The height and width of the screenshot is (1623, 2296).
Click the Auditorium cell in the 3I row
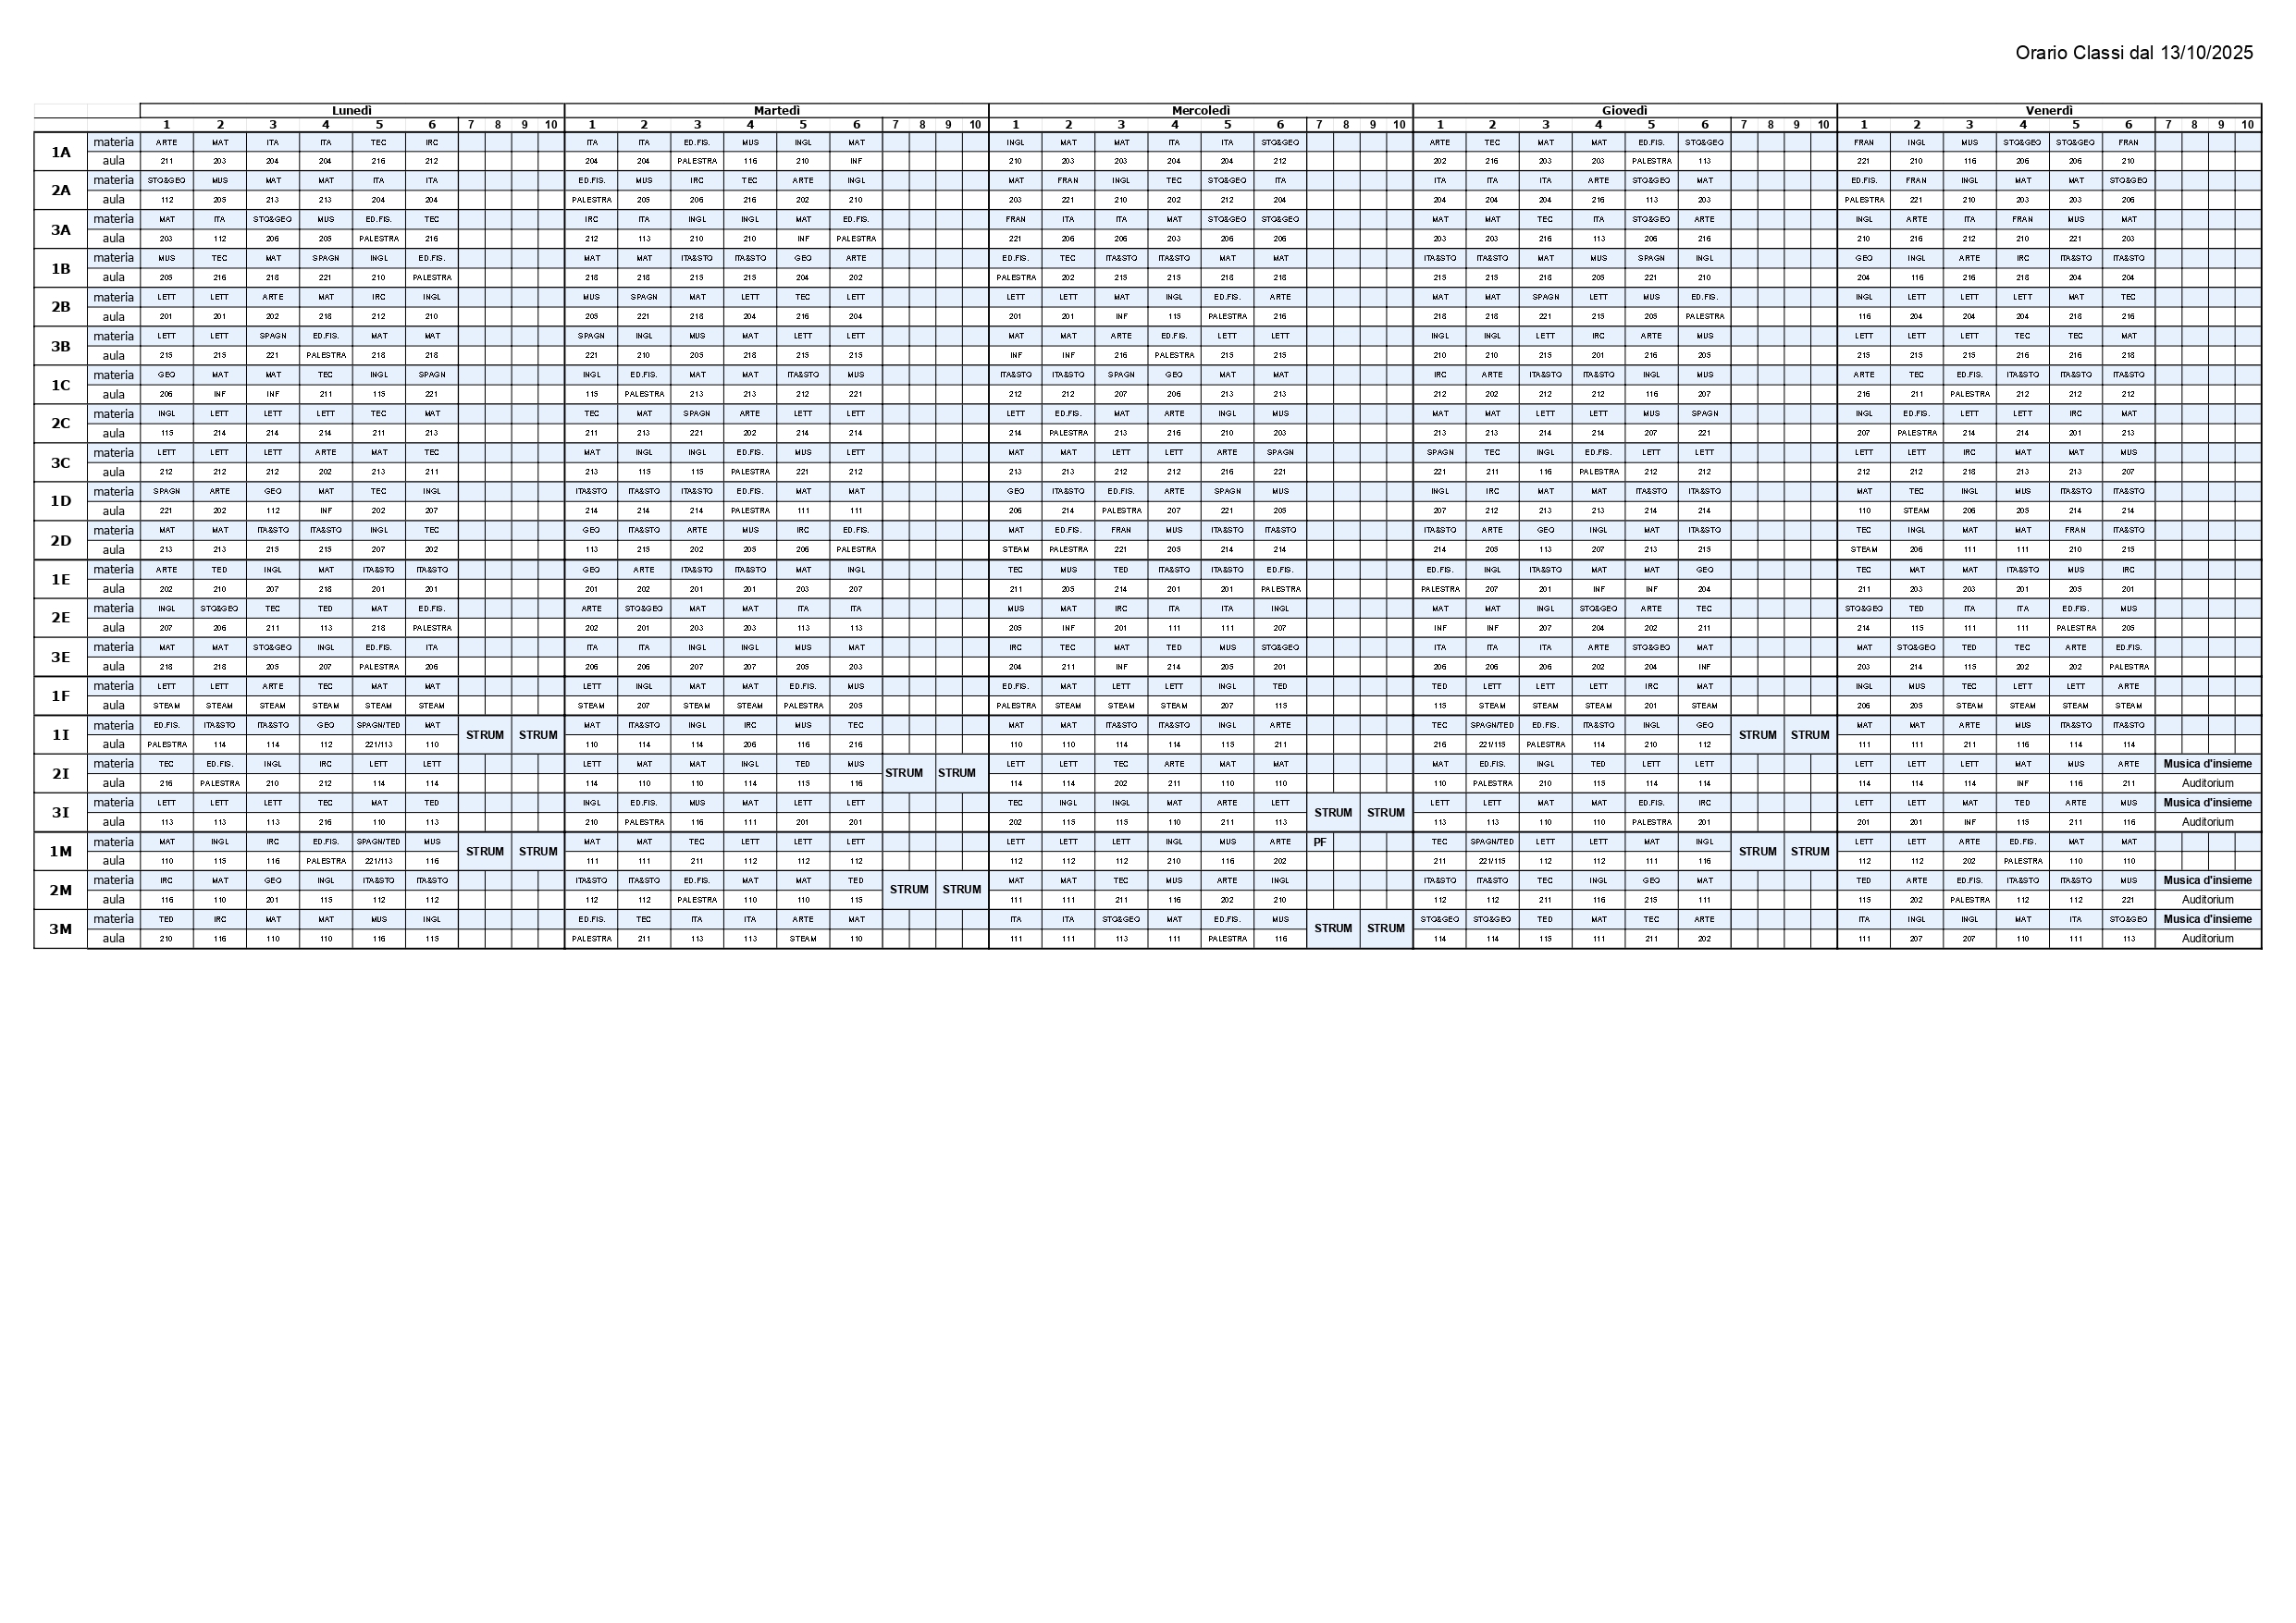pos(2207,822)
